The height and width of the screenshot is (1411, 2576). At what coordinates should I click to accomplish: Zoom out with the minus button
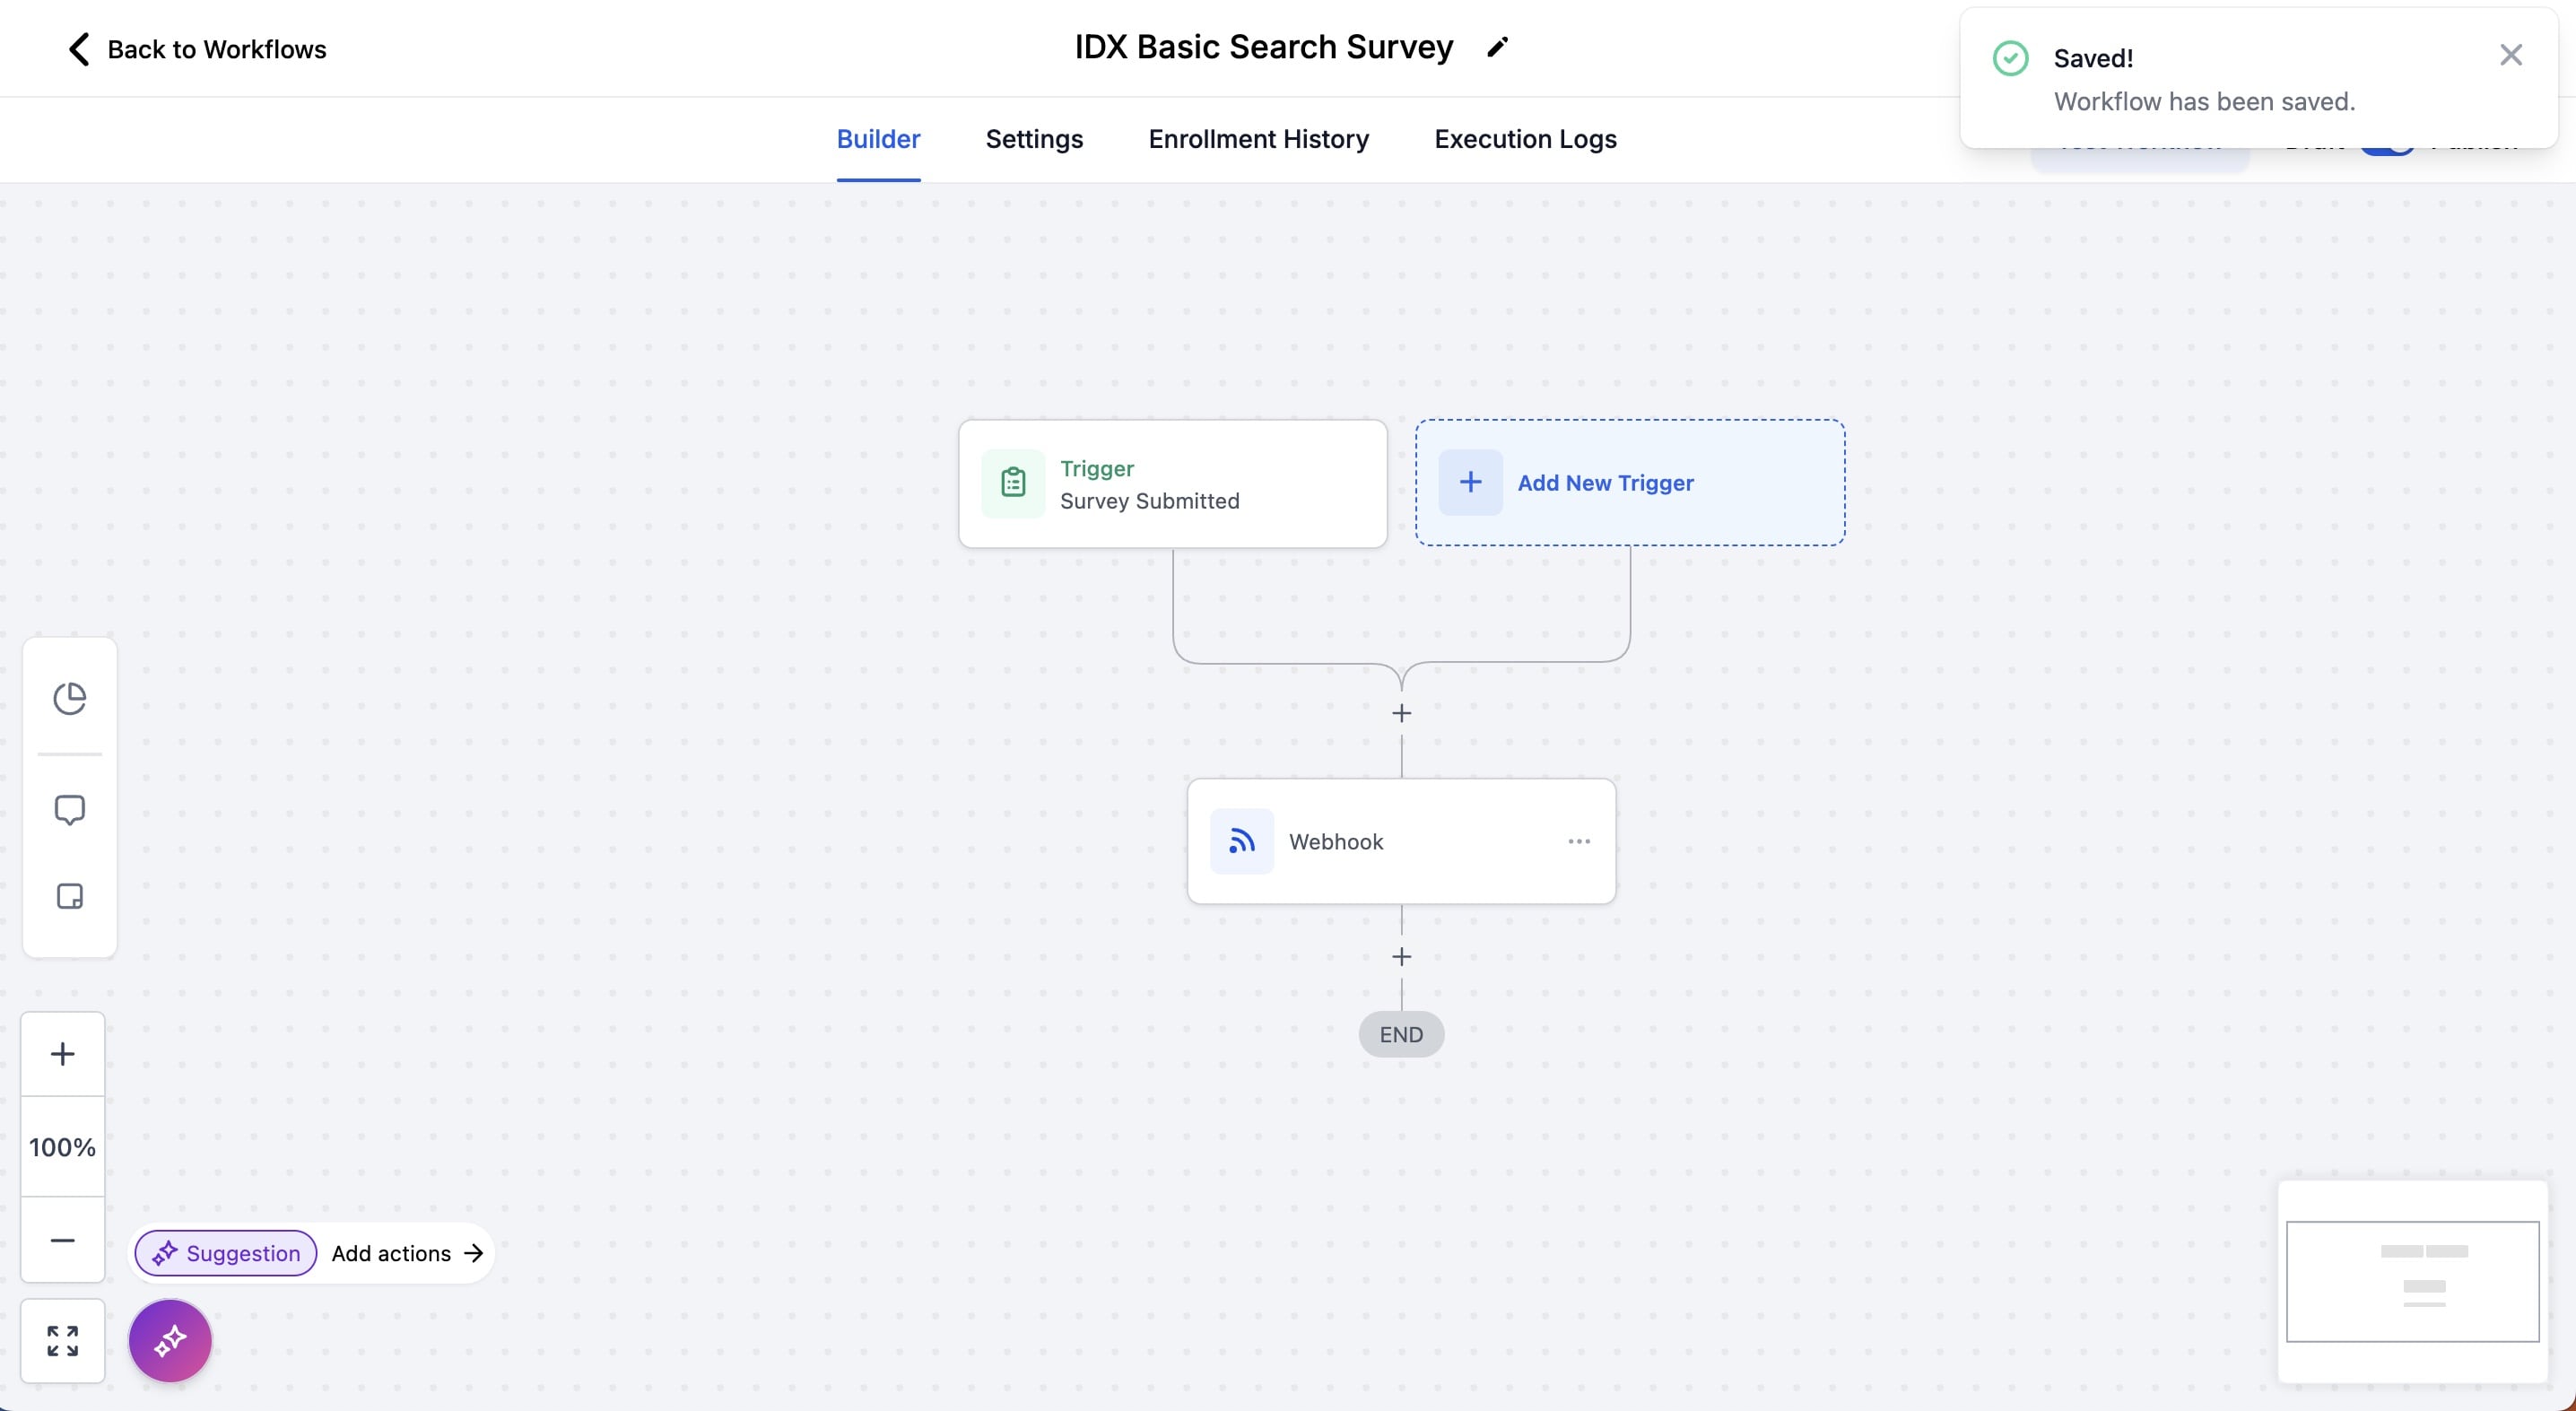pyautogui.click(x=62, y=1240)
